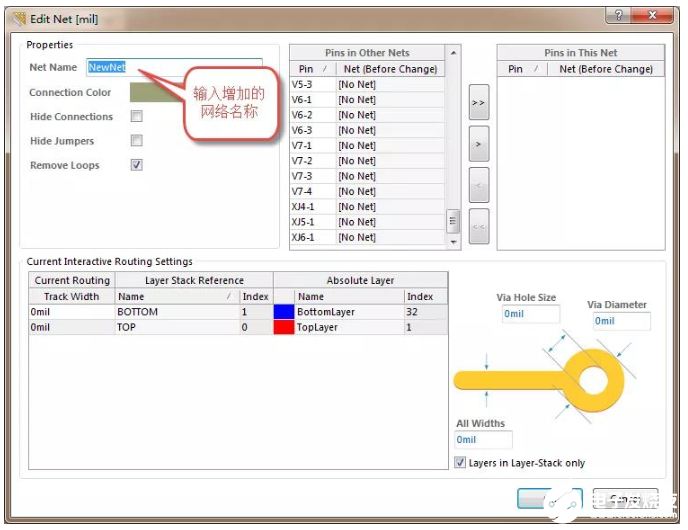Viewport: 688px width, 530px height.
Task: Click the Edit Net title bar icon
Action: pos(19,19)
